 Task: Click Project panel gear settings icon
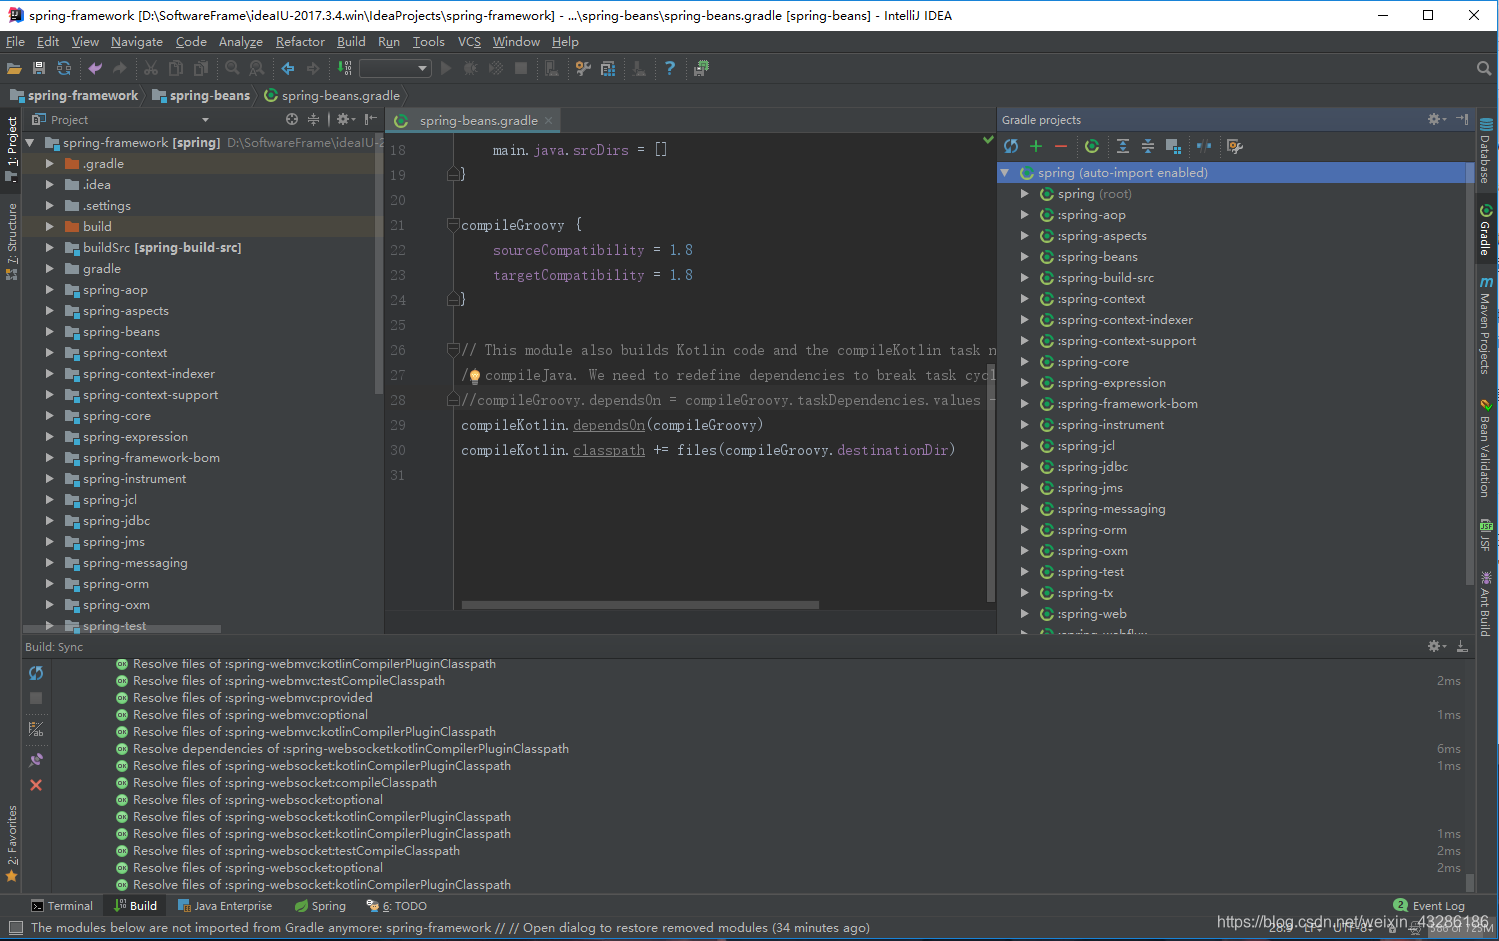pyautogui.click(x=345, y=119)
